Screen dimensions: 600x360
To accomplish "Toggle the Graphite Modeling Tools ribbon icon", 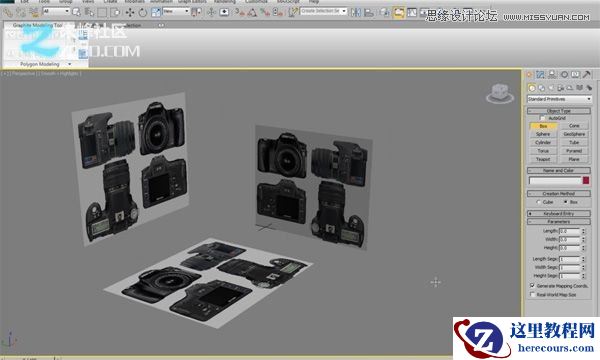I will 399,13.
